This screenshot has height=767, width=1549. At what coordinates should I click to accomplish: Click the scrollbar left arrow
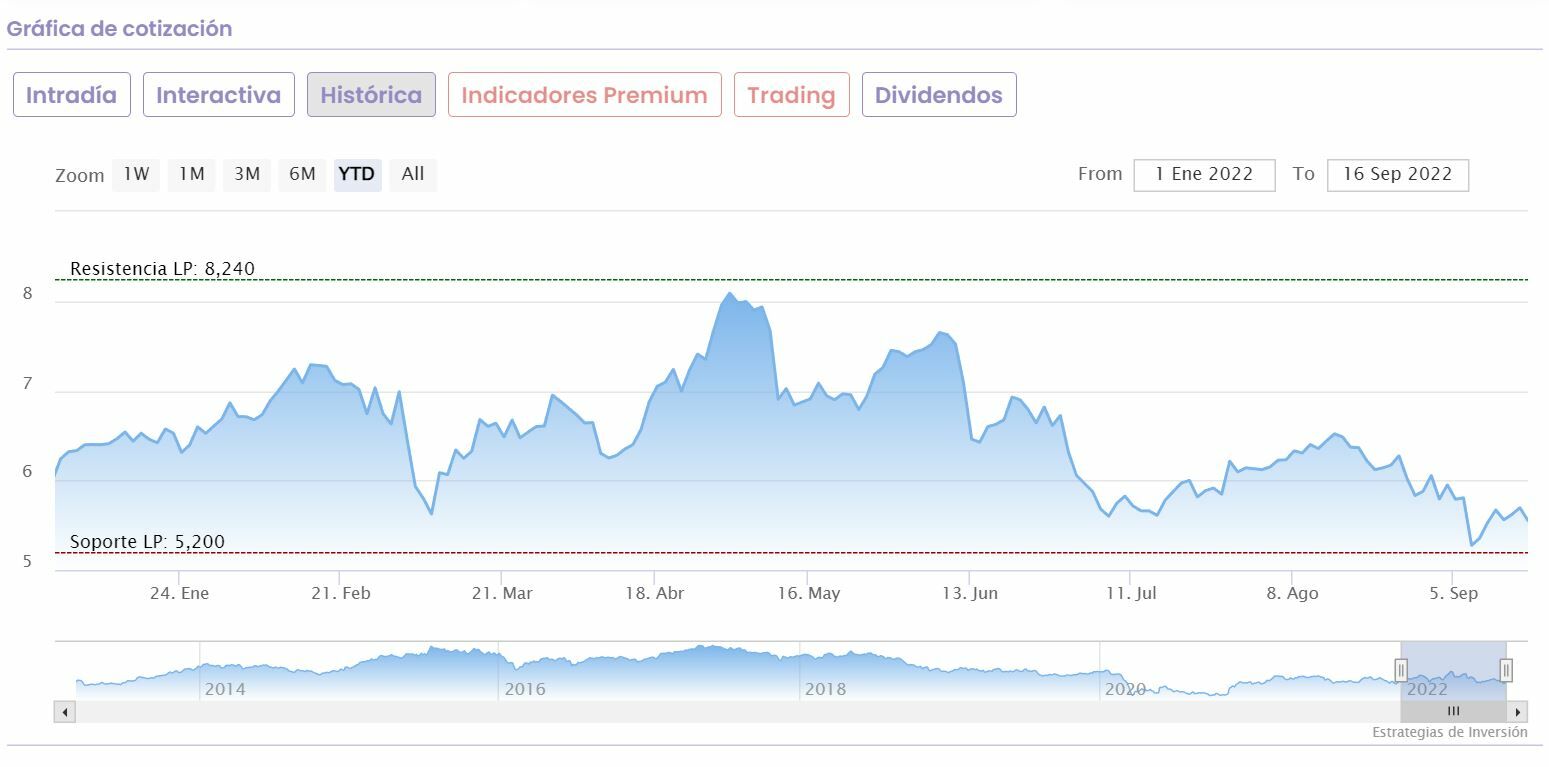[65, 712]
